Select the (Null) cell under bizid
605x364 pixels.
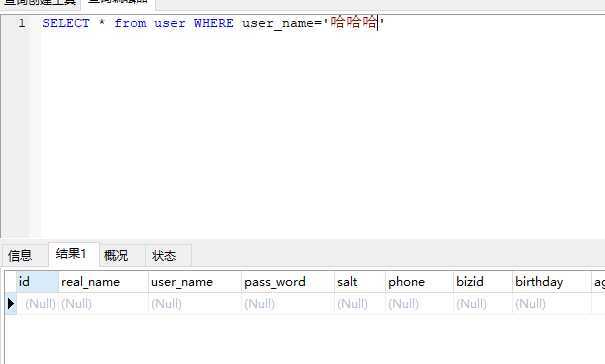pos(483,304)
